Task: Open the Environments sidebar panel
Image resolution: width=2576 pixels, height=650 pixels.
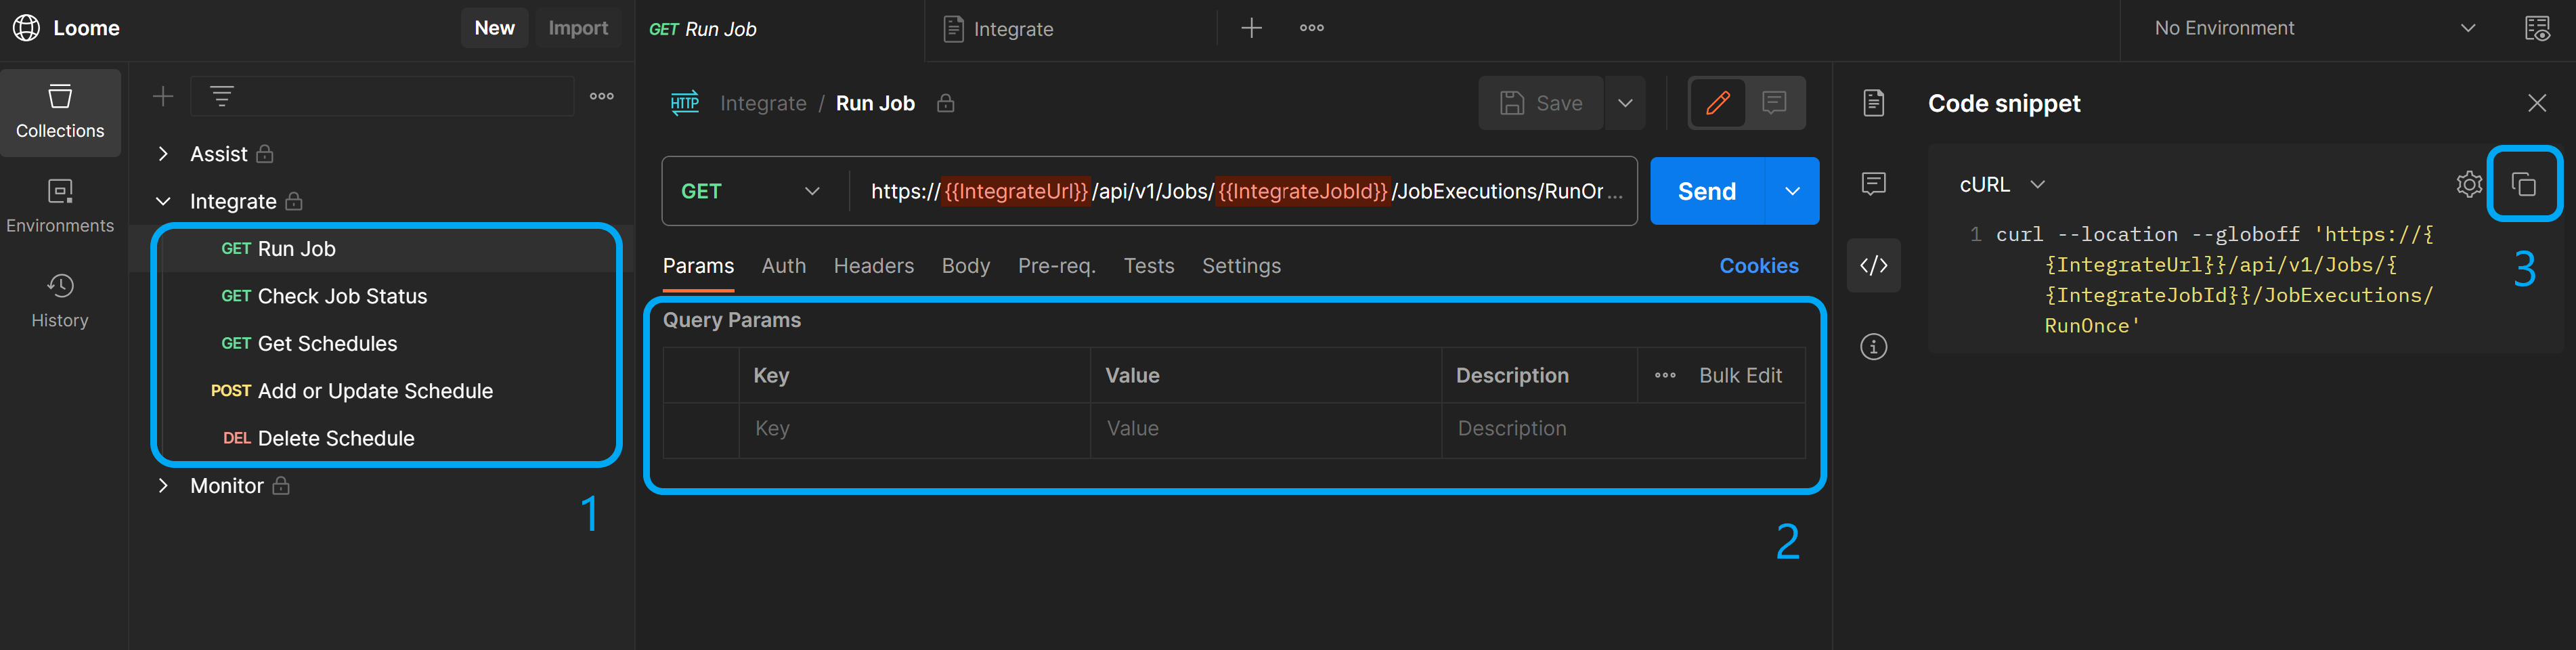Action: pos(60,206)
